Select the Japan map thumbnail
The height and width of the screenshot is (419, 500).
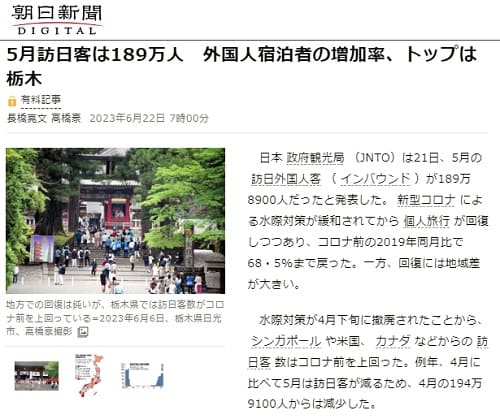pyautogui.click(x=89, y=375)
